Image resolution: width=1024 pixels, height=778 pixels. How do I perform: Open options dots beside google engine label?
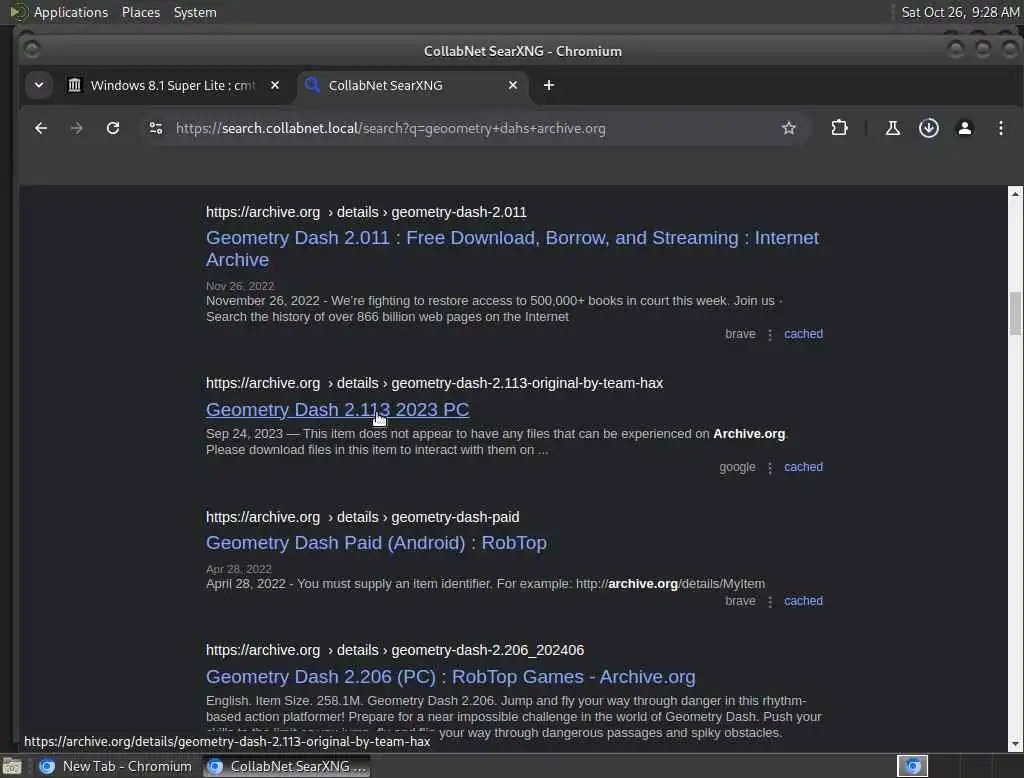coord(770,468)
